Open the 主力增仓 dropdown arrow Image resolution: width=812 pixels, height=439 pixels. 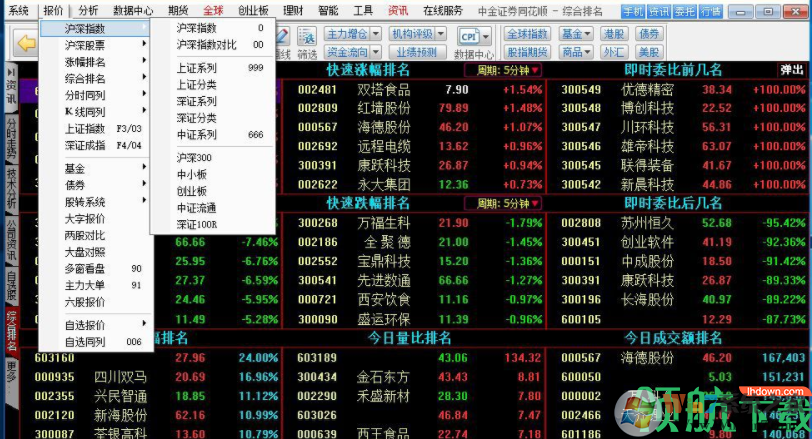pos(376,34)
